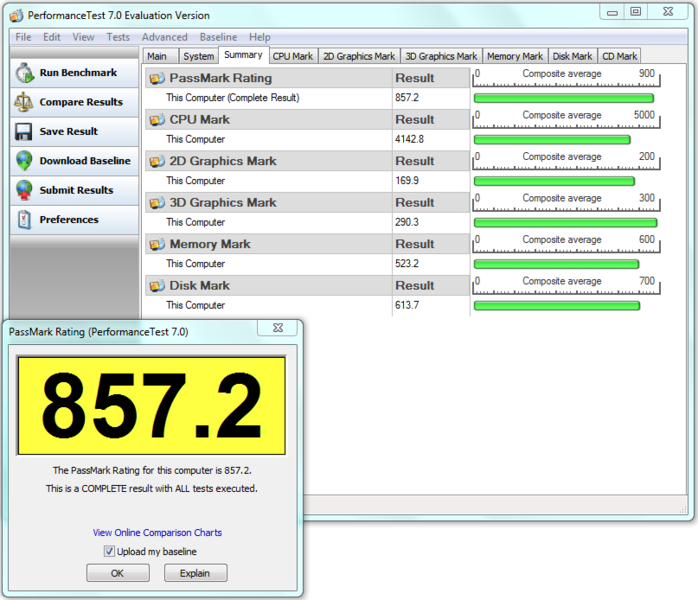Click the Run Benchmark stopwatch icon
The height and width of the screenshot is (600, 698).
point(25,73)
